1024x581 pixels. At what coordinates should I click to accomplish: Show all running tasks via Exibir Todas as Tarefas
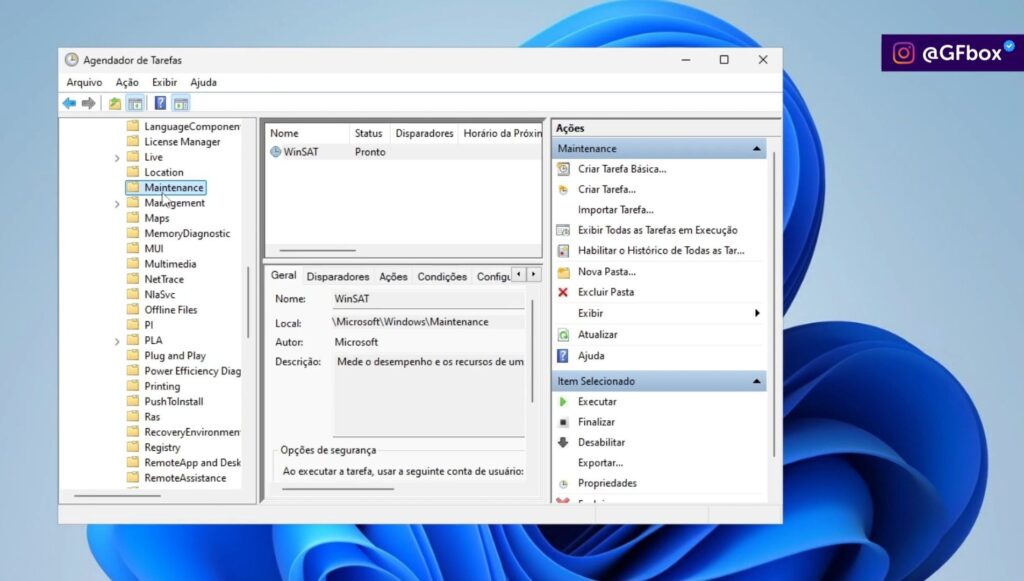(658, 230)
